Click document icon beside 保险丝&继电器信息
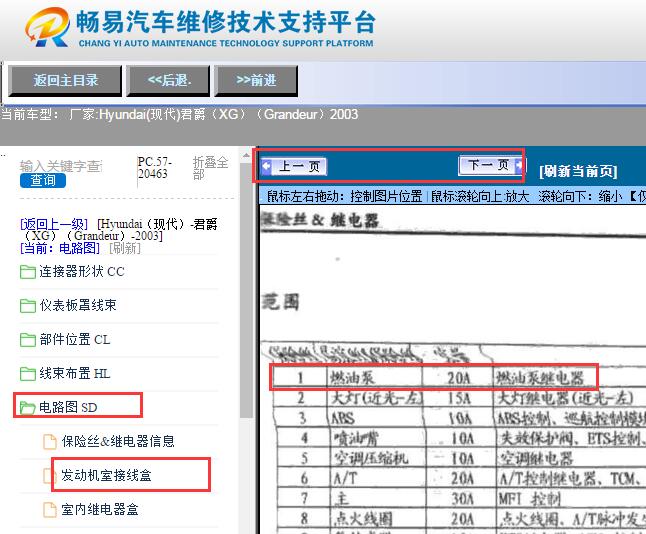This screenshot has width=646, height=534. tap(50, 442)
